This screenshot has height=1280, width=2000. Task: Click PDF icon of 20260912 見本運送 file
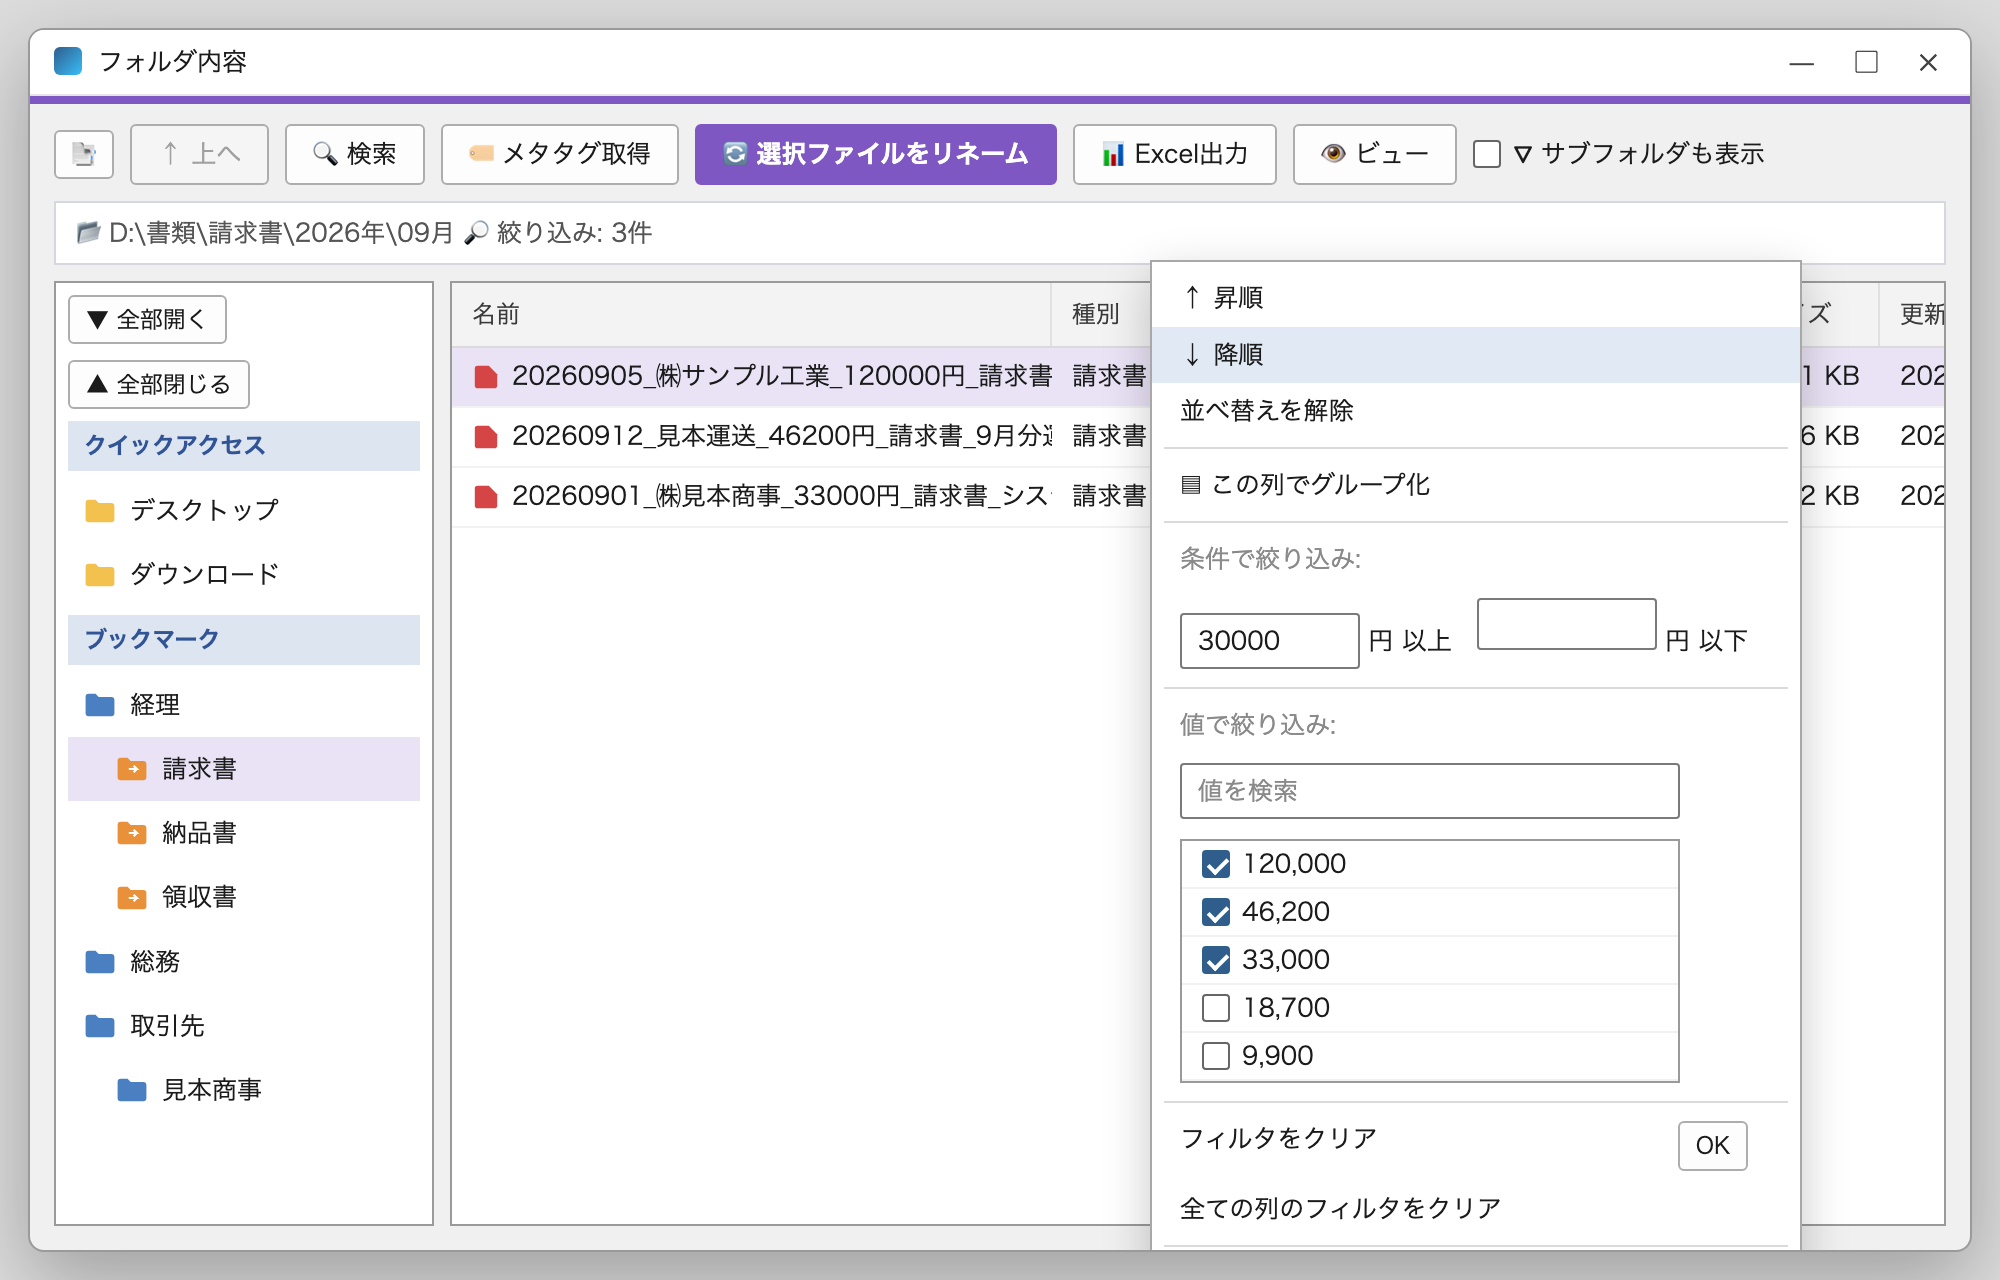tap(486, 436)
